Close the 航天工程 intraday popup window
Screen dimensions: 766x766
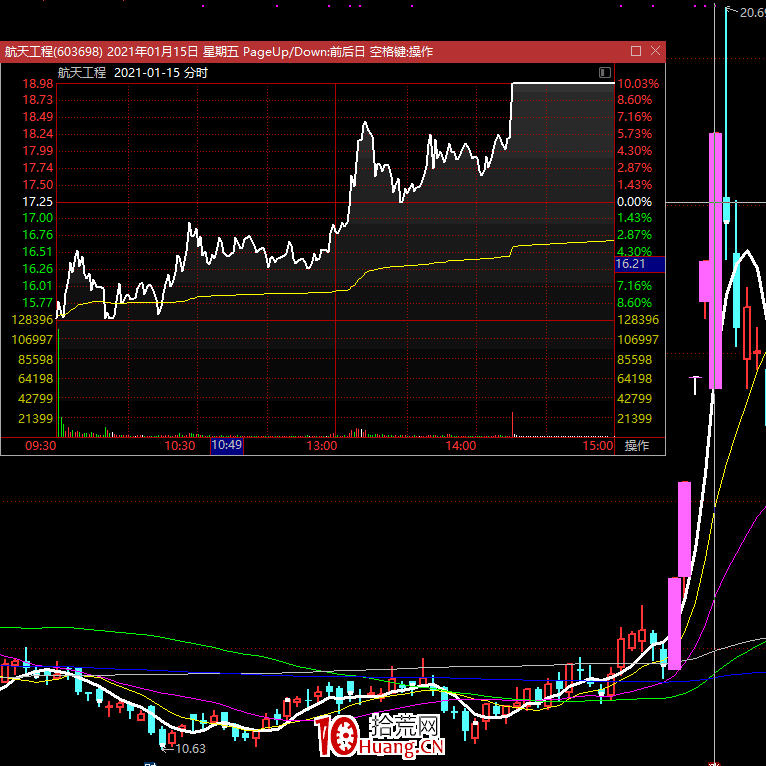tap(656, 51)
